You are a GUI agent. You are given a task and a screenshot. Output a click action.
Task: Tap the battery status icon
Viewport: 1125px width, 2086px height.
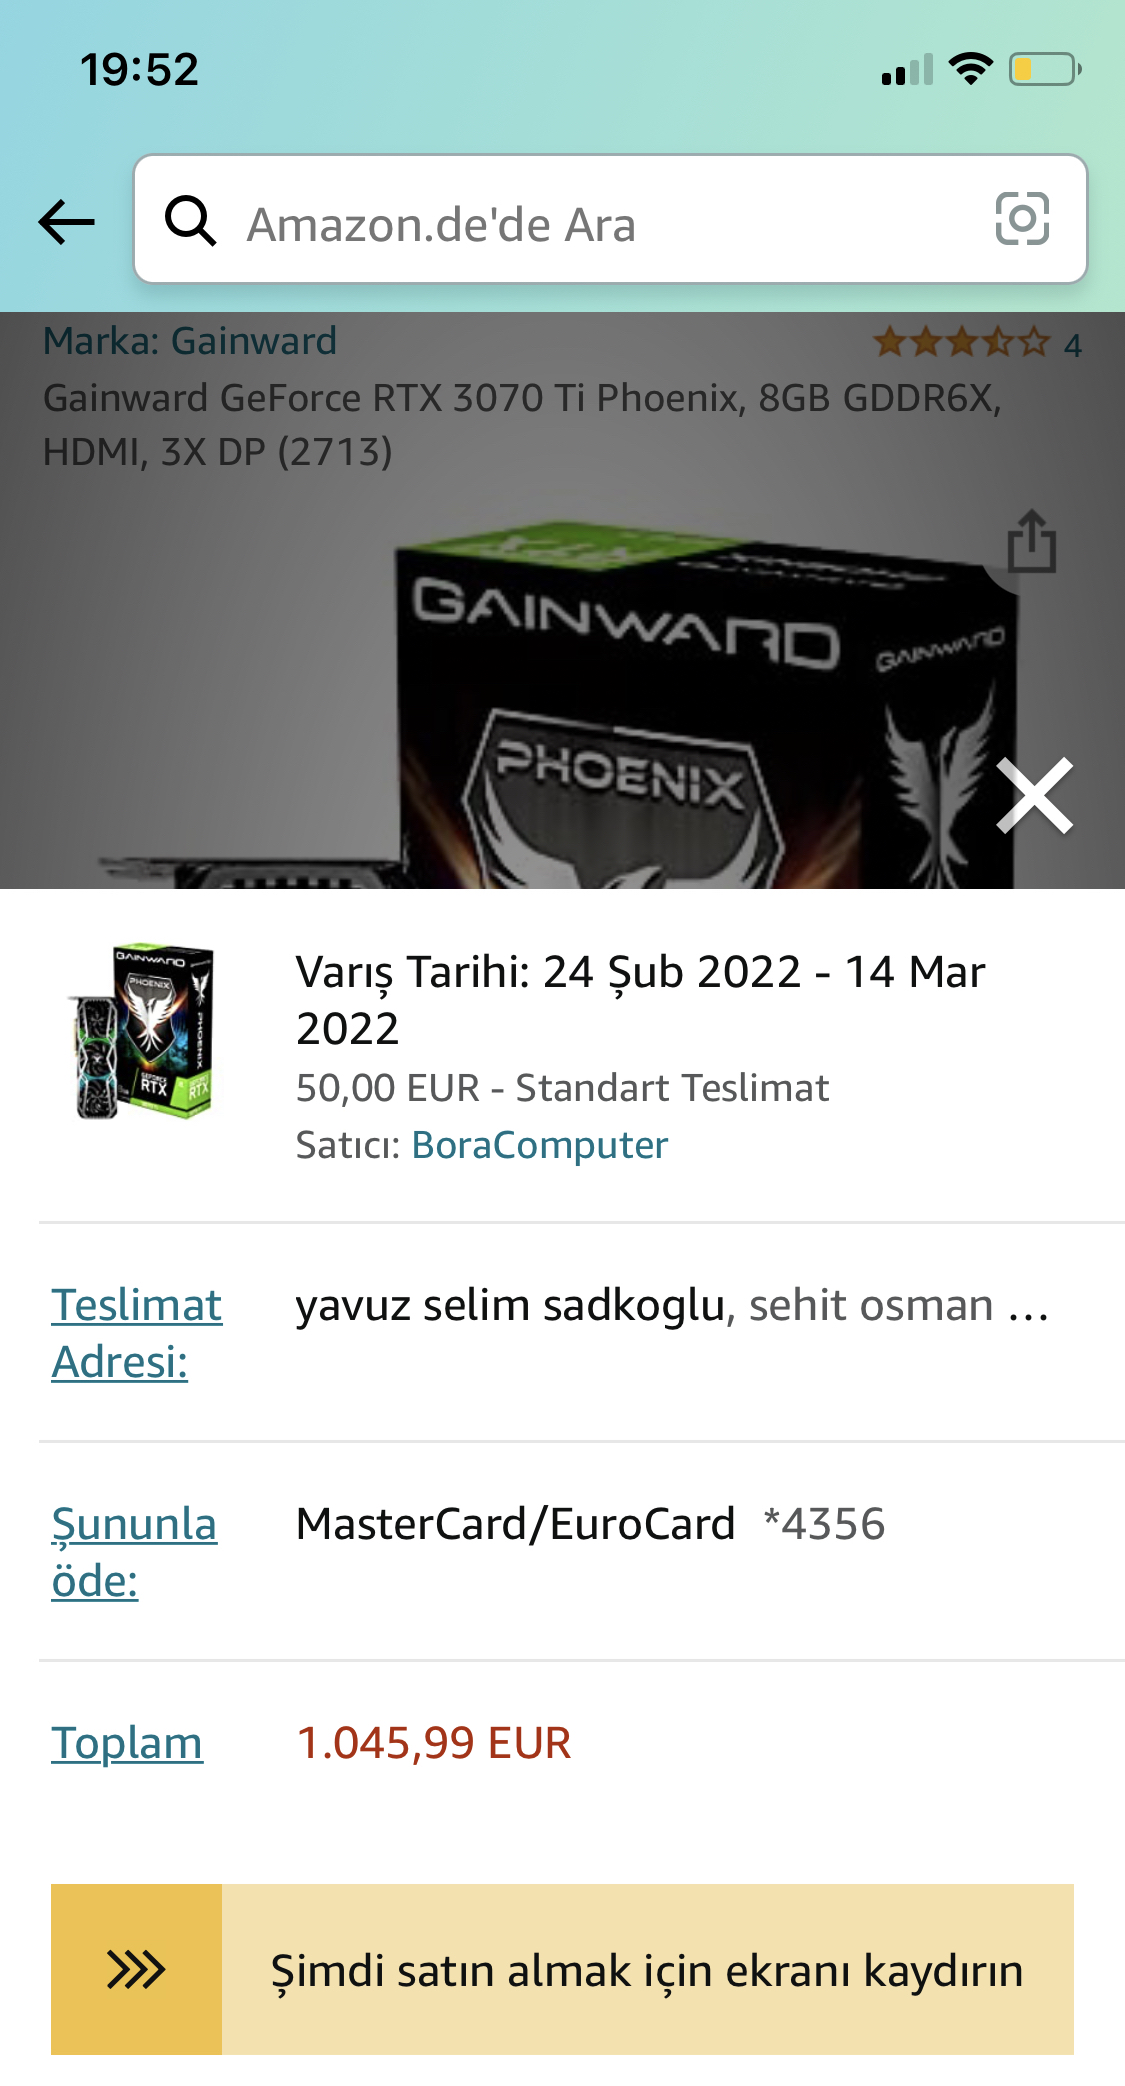(x=1045, y=69)
